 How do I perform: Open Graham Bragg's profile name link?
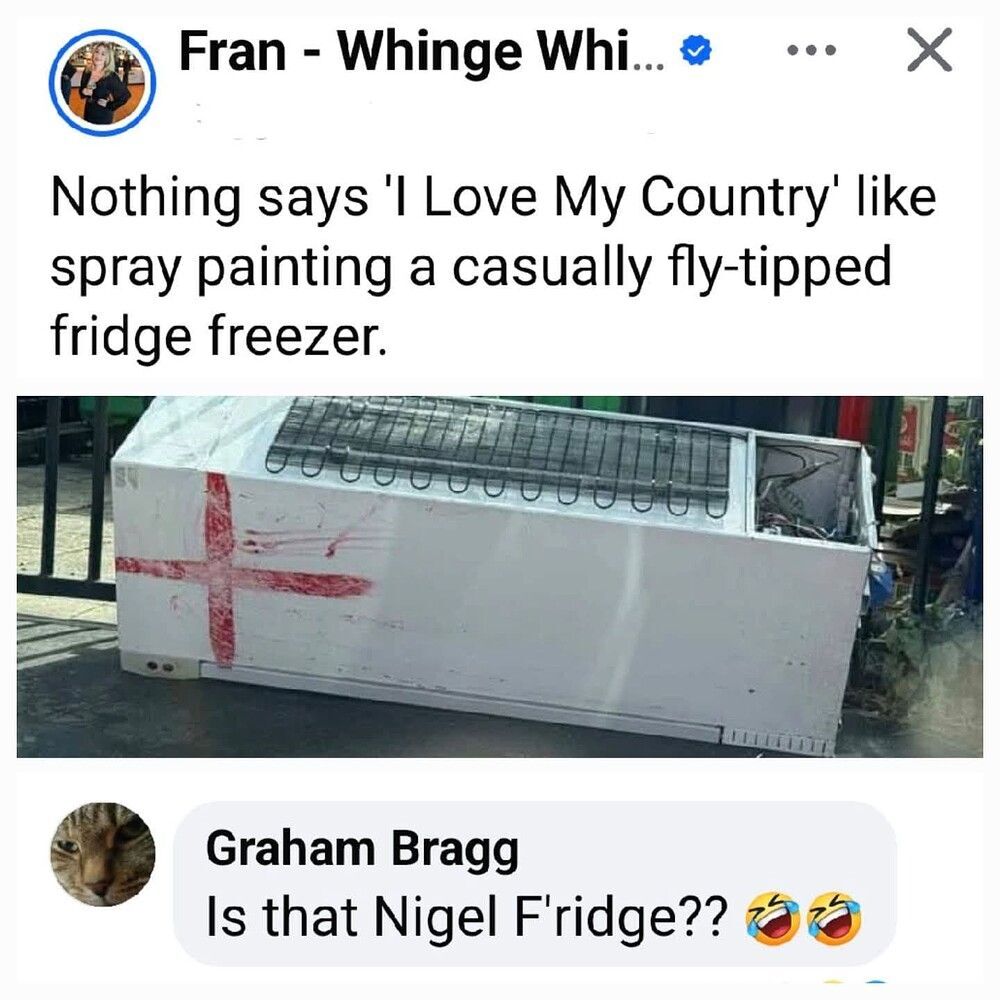(x=362, y=850)
